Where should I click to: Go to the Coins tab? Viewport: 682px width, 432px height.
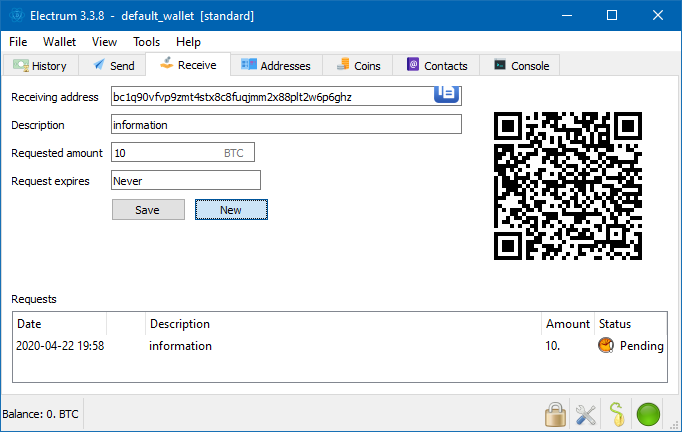(358, 66)
